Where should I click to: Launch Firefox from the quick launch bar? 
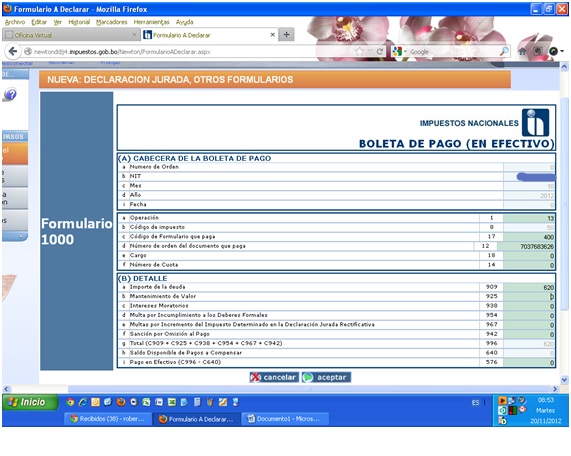[x=121, y=402]
